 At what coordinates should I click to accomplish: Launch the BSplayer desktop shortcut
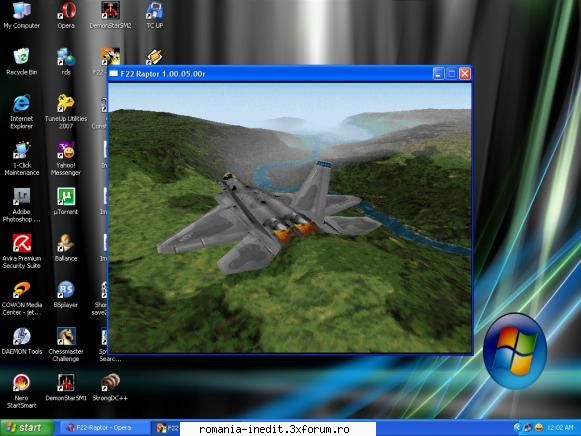click(x=66, y=294)
